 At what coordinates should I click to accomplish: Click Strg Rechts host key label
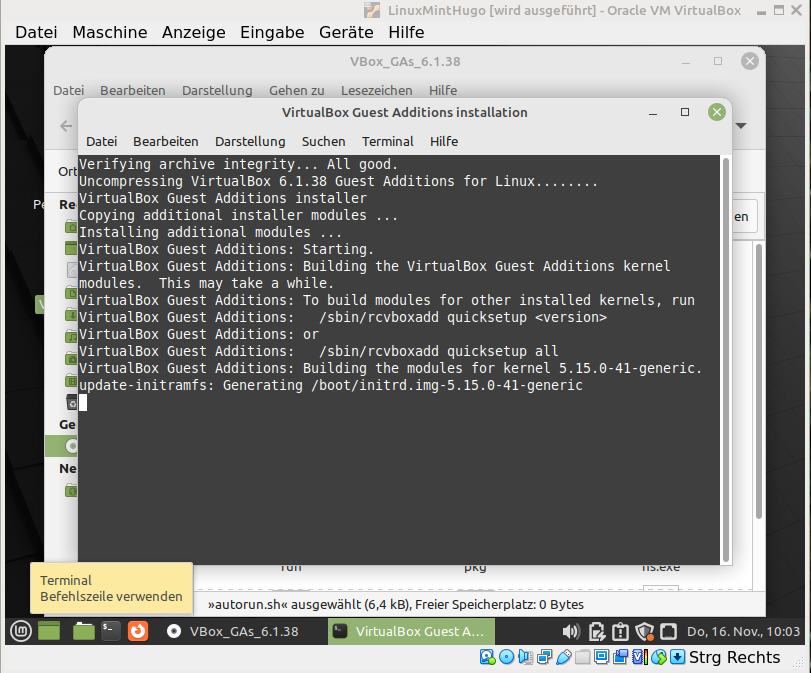tap(734, 657)
